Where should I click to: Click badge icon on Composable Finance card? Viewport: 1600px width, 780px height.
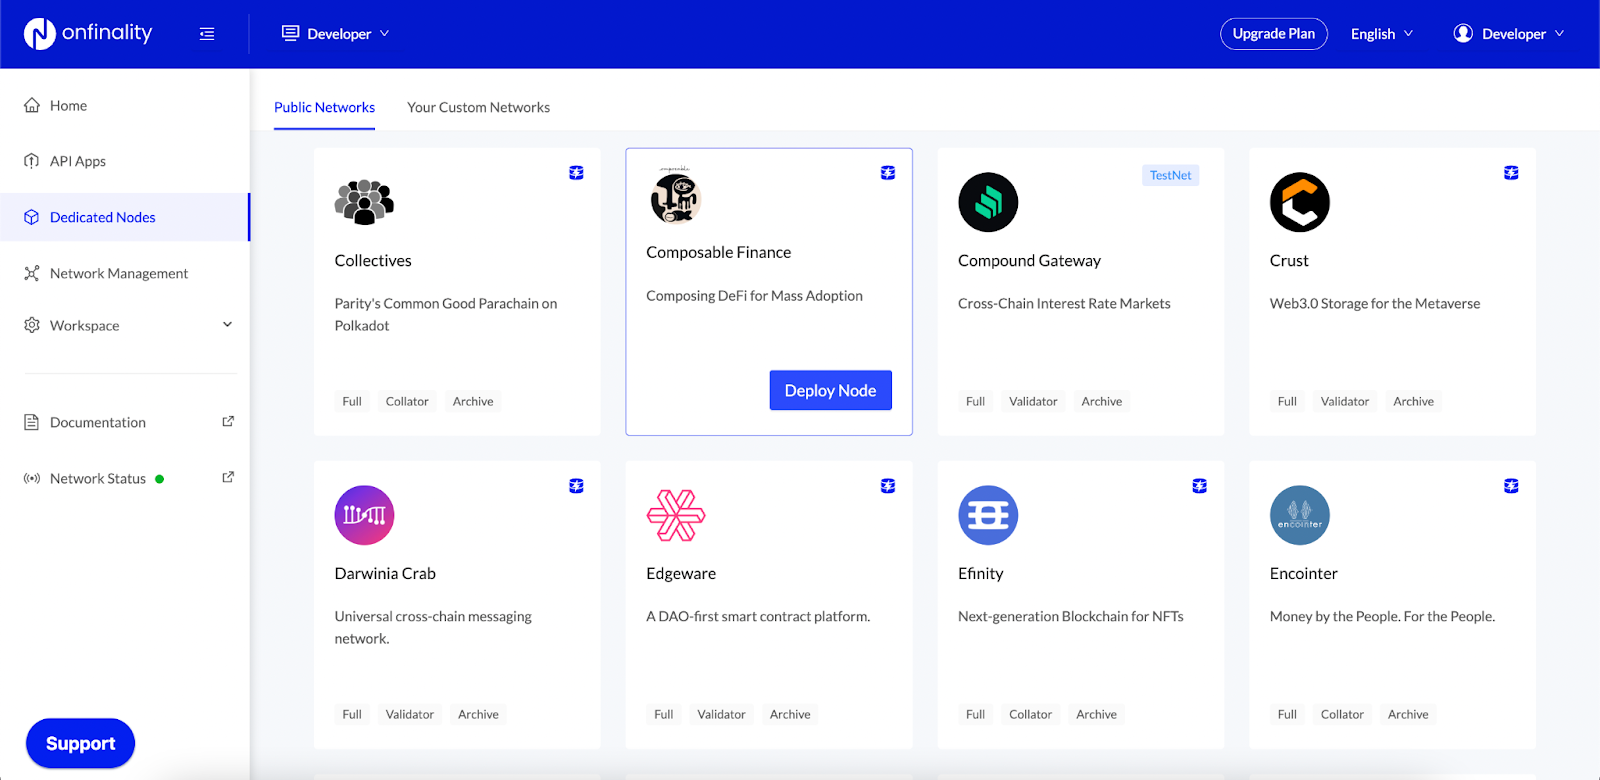[x=888, y=173]
